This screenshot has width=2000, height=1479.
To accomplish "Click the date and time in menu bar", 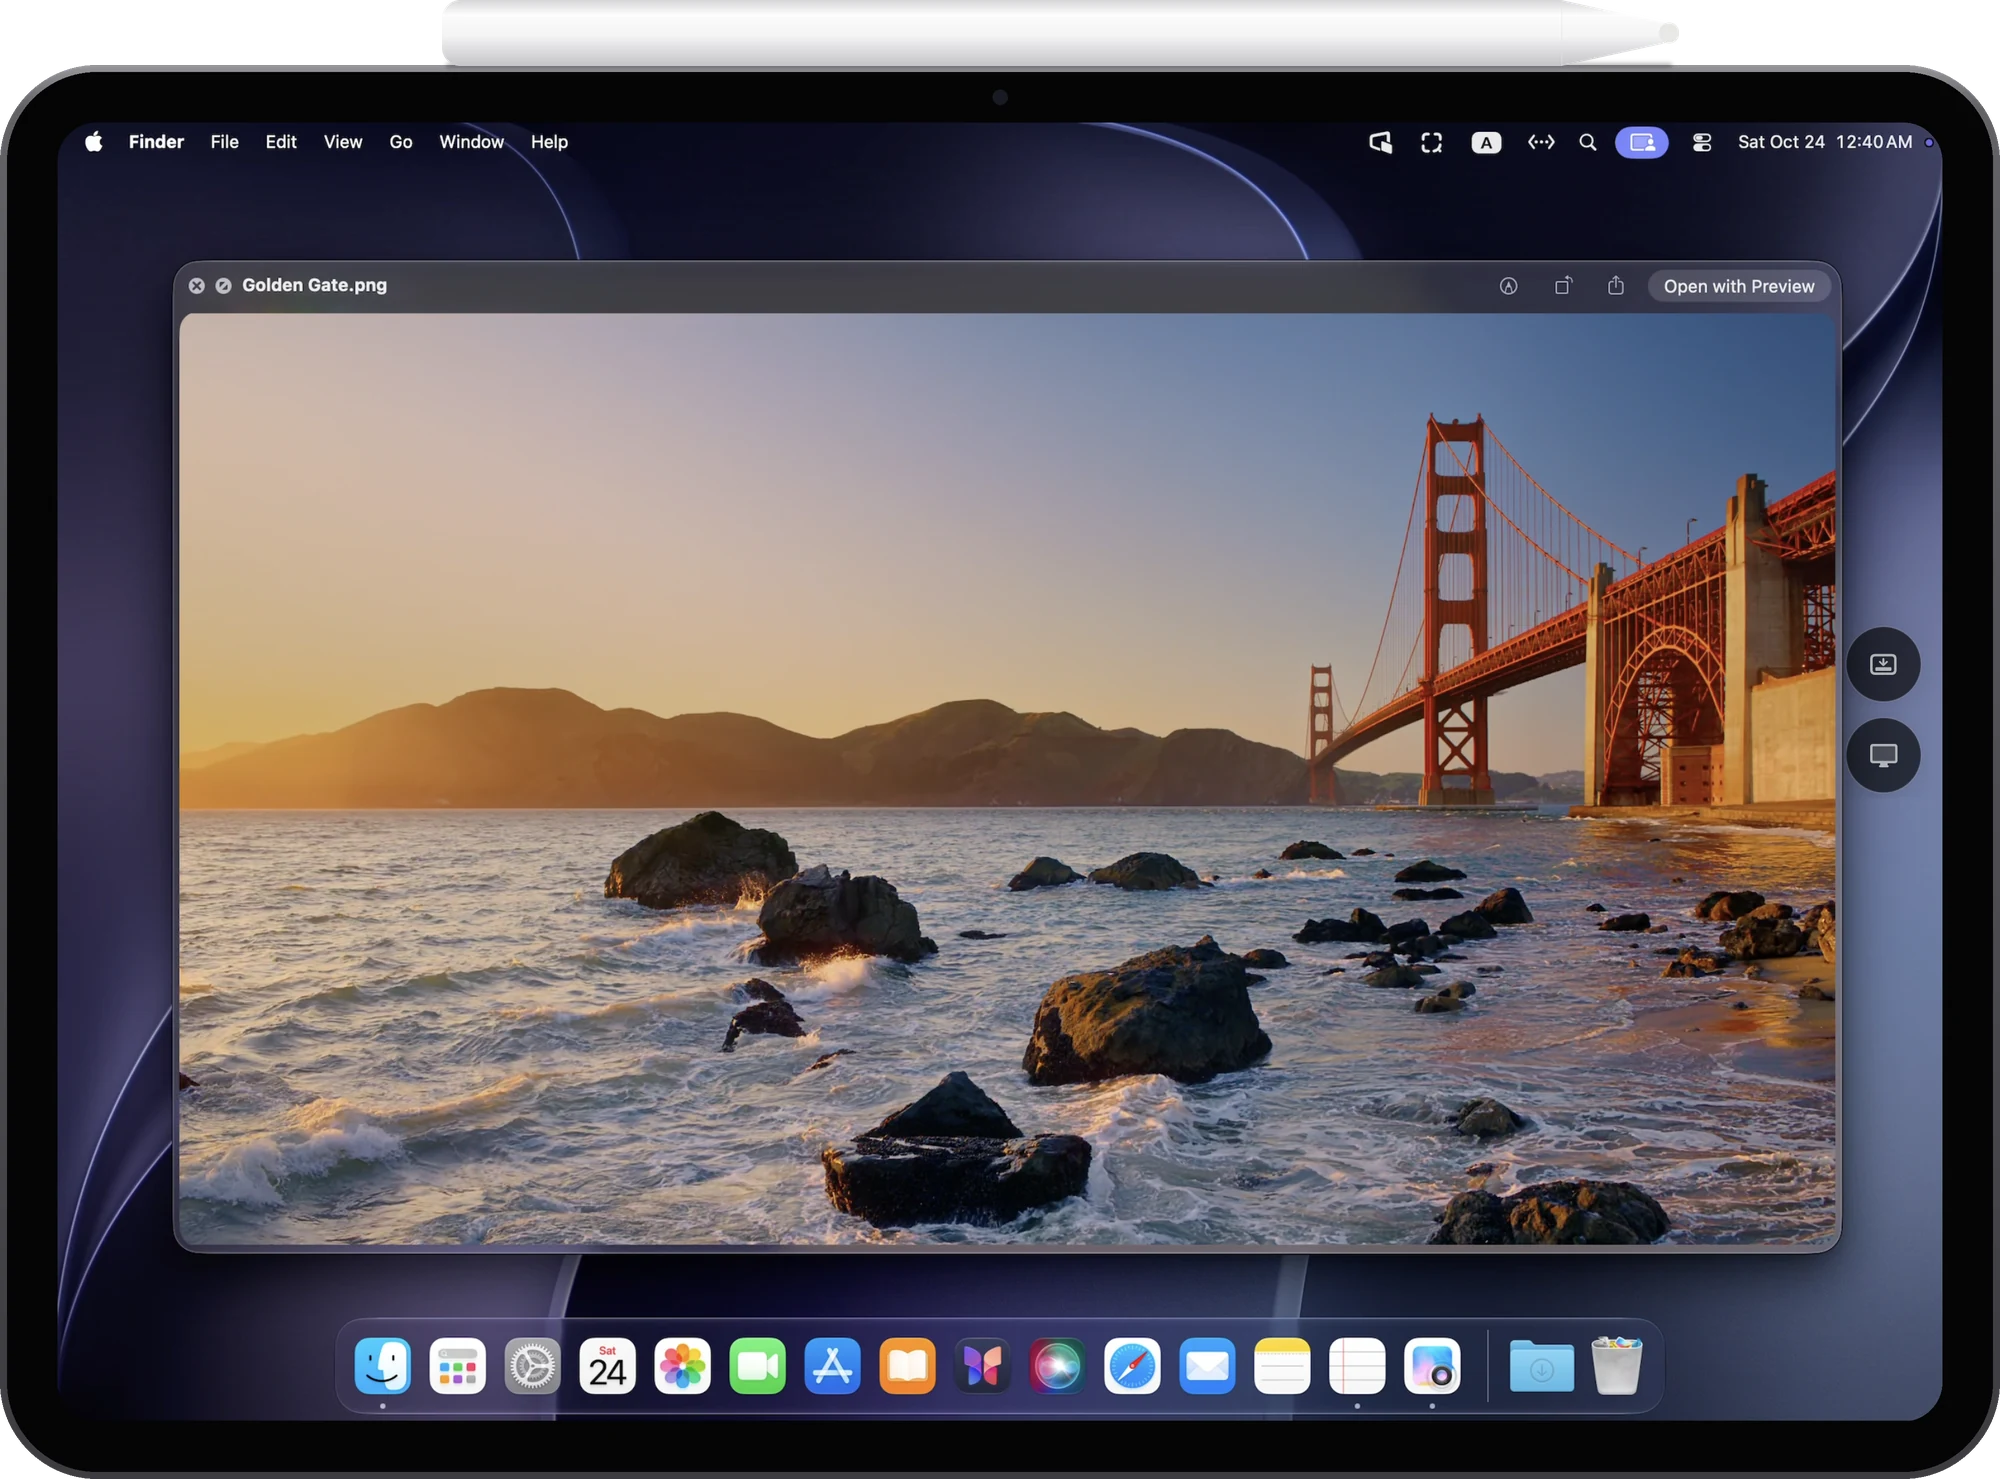I will point(1825,142).
